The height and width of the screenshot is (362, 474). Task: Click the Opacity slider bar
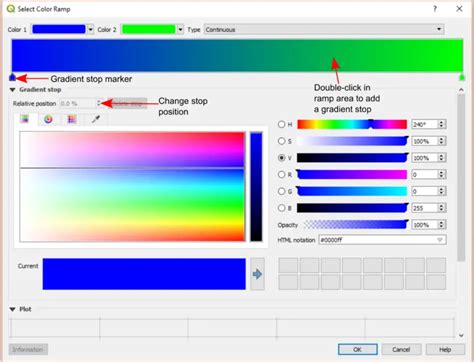tap(355, 225)
